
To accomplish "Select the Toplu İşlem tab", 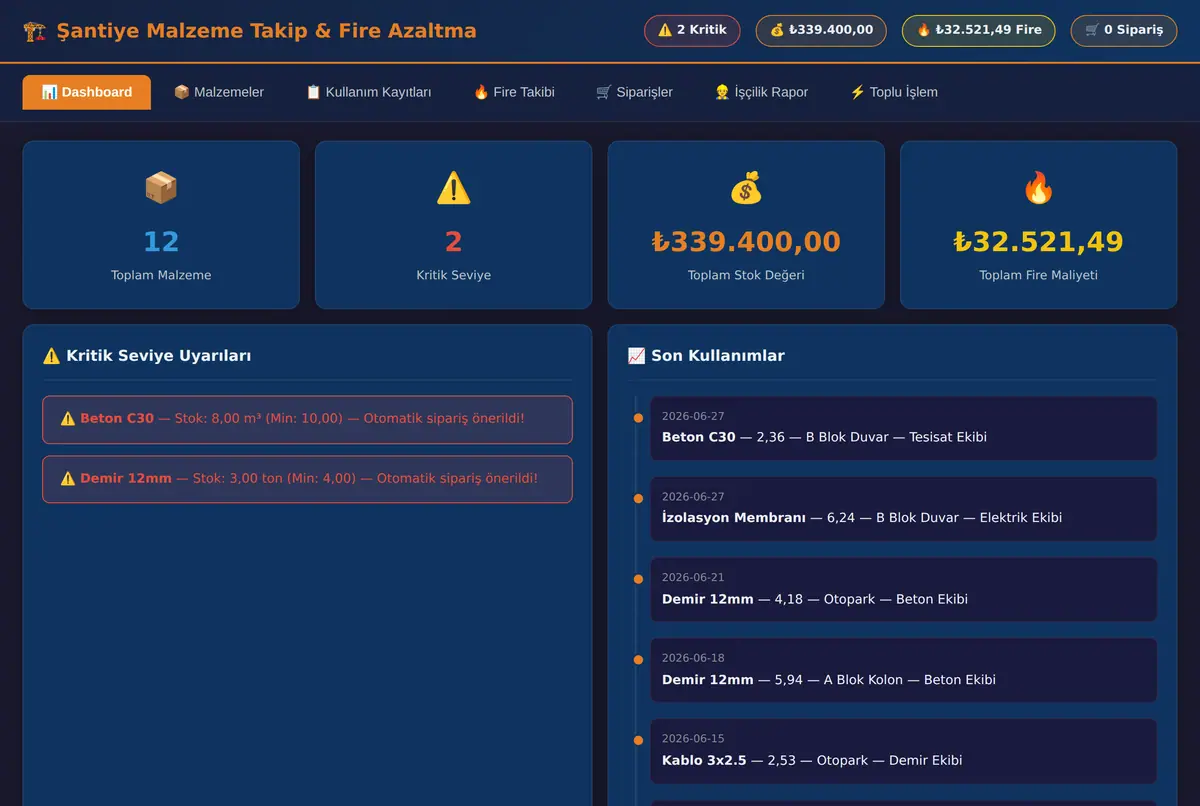I will coord(894,92).
